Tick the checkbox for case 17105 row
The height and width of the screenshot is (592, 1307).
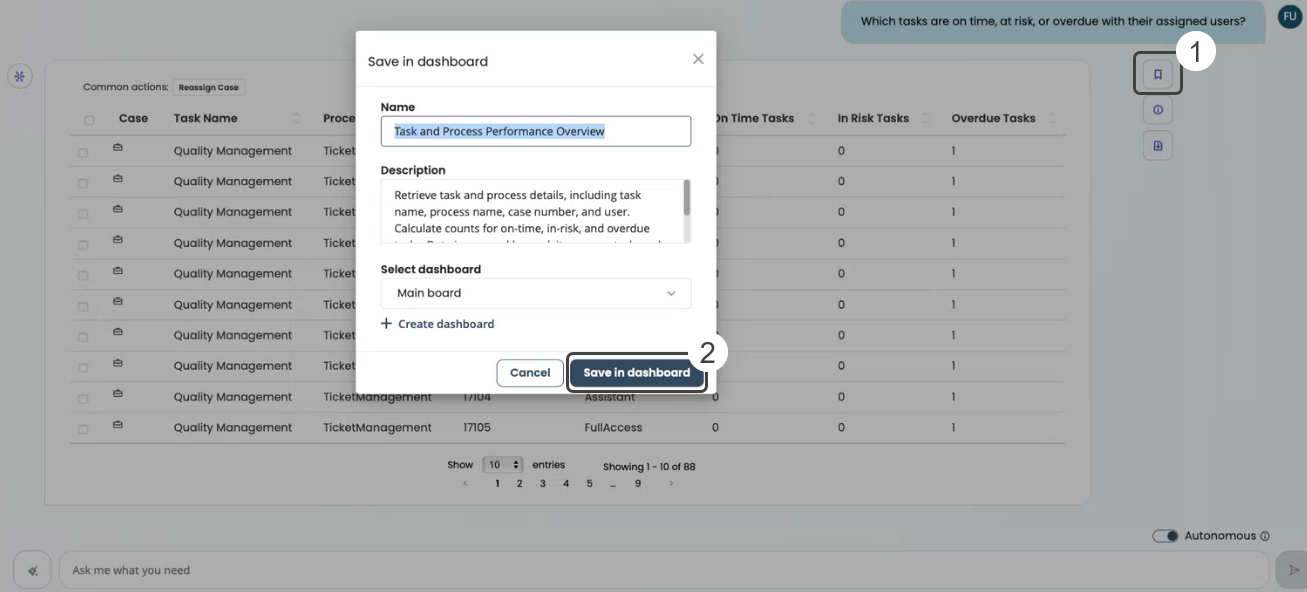click(83, 429)
